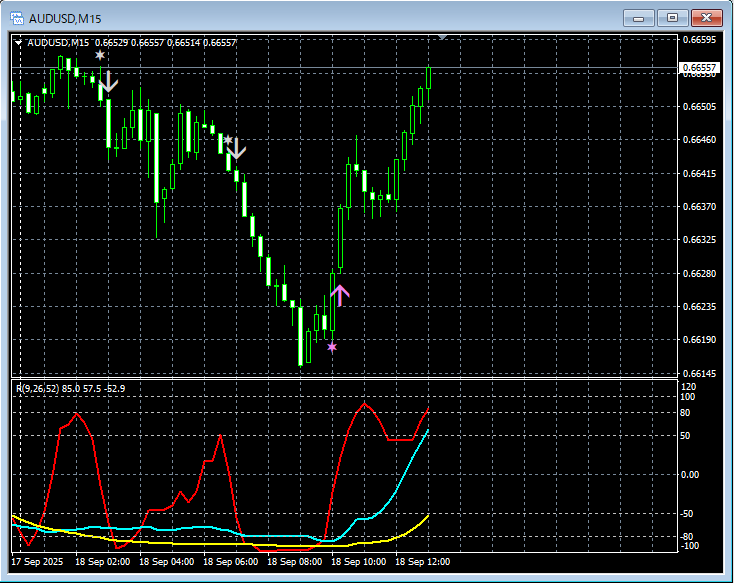Select the pink star marker below the candles

(x=332, y=347)
